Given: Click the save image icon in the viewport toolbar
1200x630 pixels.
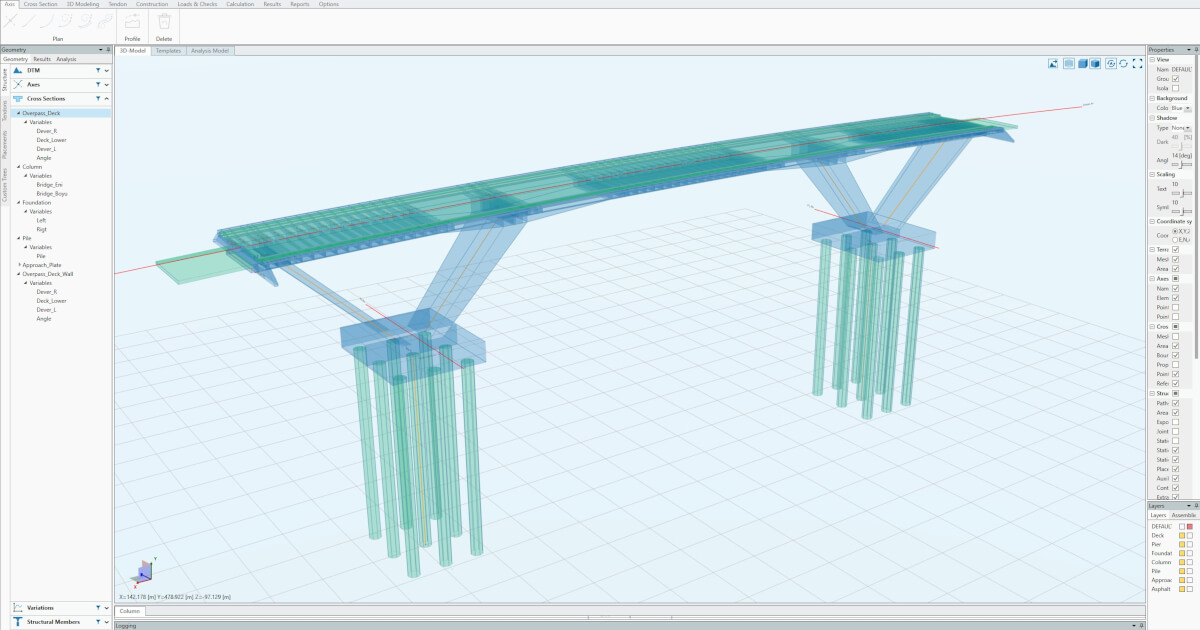Looking at the screenshot, I should pos(1053,63).
